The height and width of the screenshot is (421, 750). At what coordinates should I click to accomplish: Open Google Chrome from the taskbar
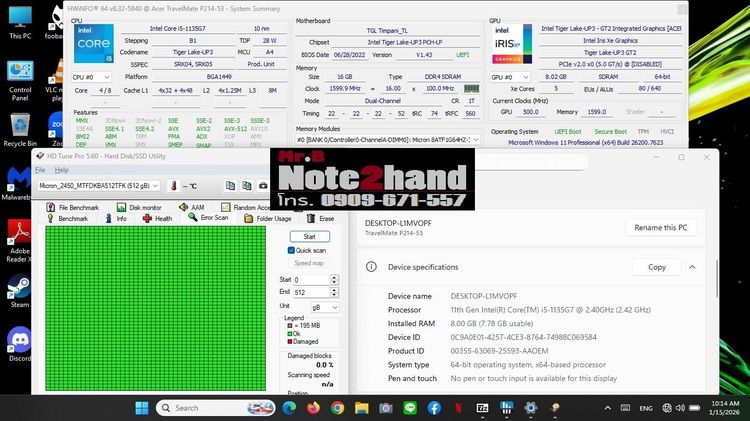pyautogui.click(x=337, y=408)
